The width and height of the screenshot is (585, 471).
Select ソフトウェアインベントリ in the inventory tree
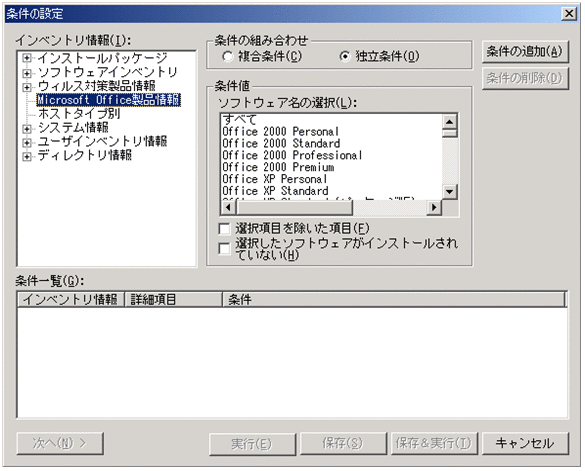108,72
